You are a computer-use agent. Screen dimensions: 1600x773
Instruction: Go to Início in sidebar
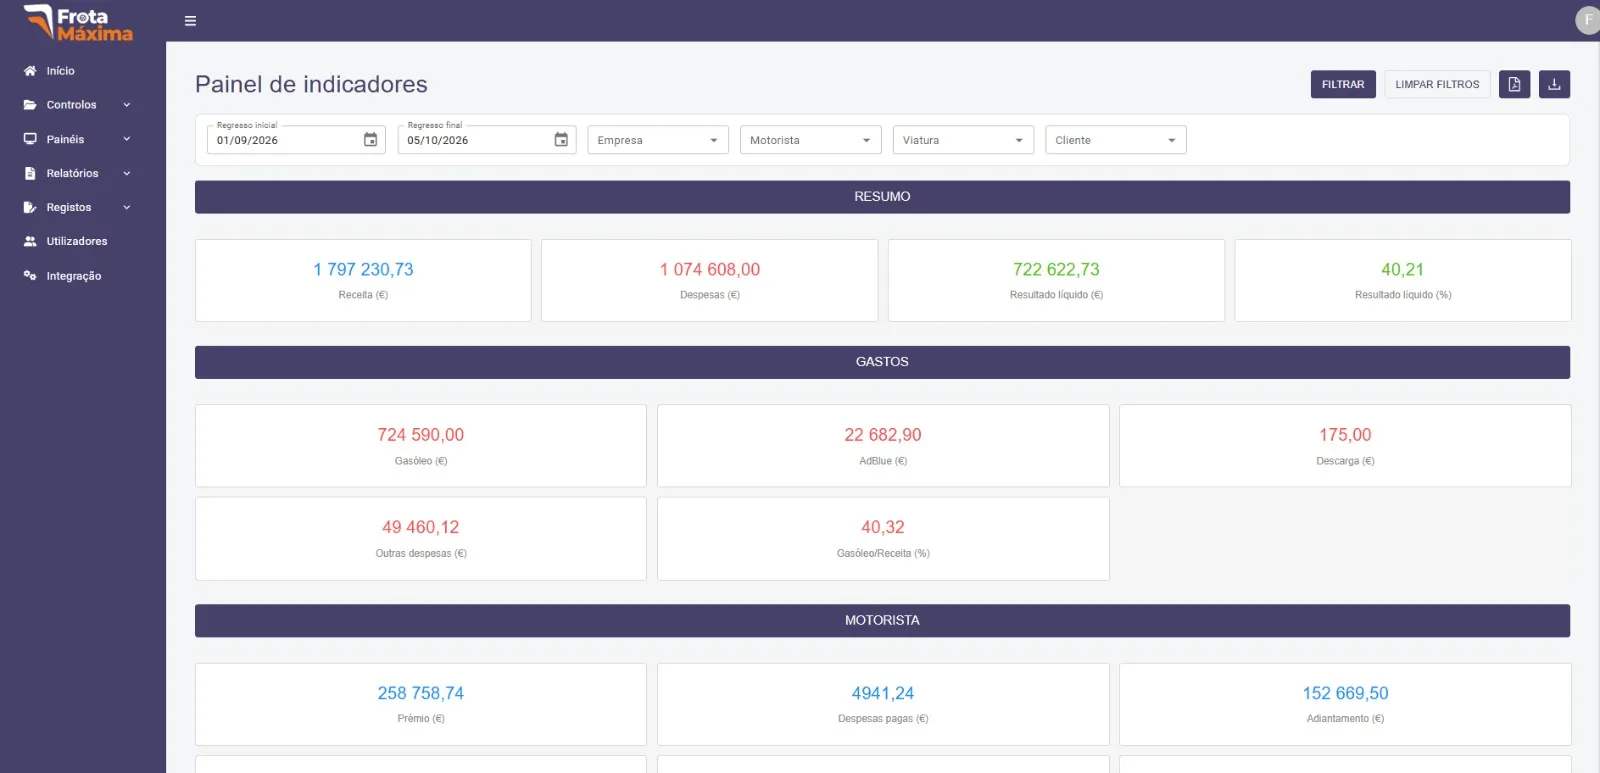(x=60, y=71)
